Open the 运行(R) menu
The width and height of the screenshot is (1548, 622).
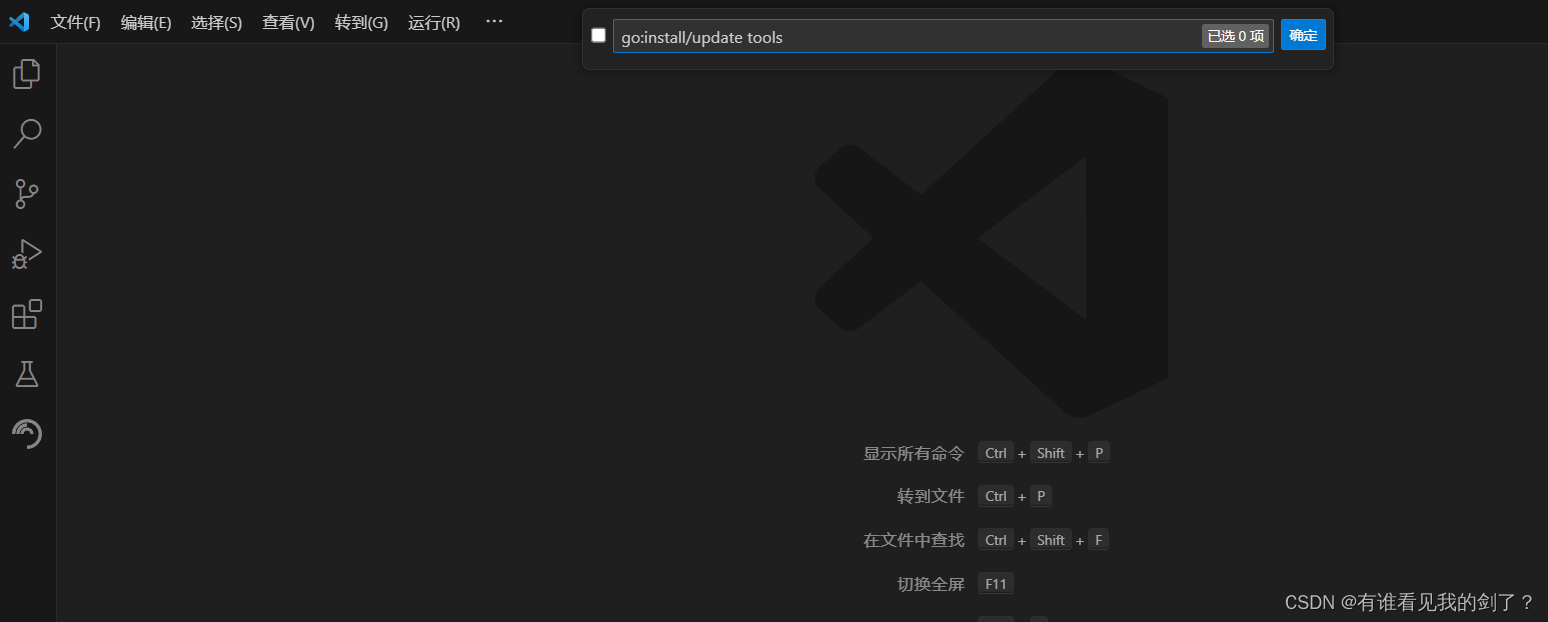point(434,22)
